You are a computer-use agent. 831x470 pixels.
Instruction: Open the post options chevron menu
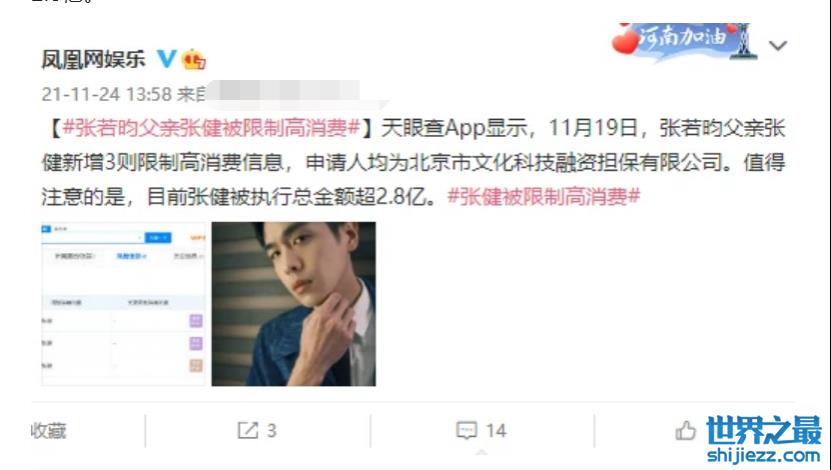pyautogui.click(x=777, y=46)
